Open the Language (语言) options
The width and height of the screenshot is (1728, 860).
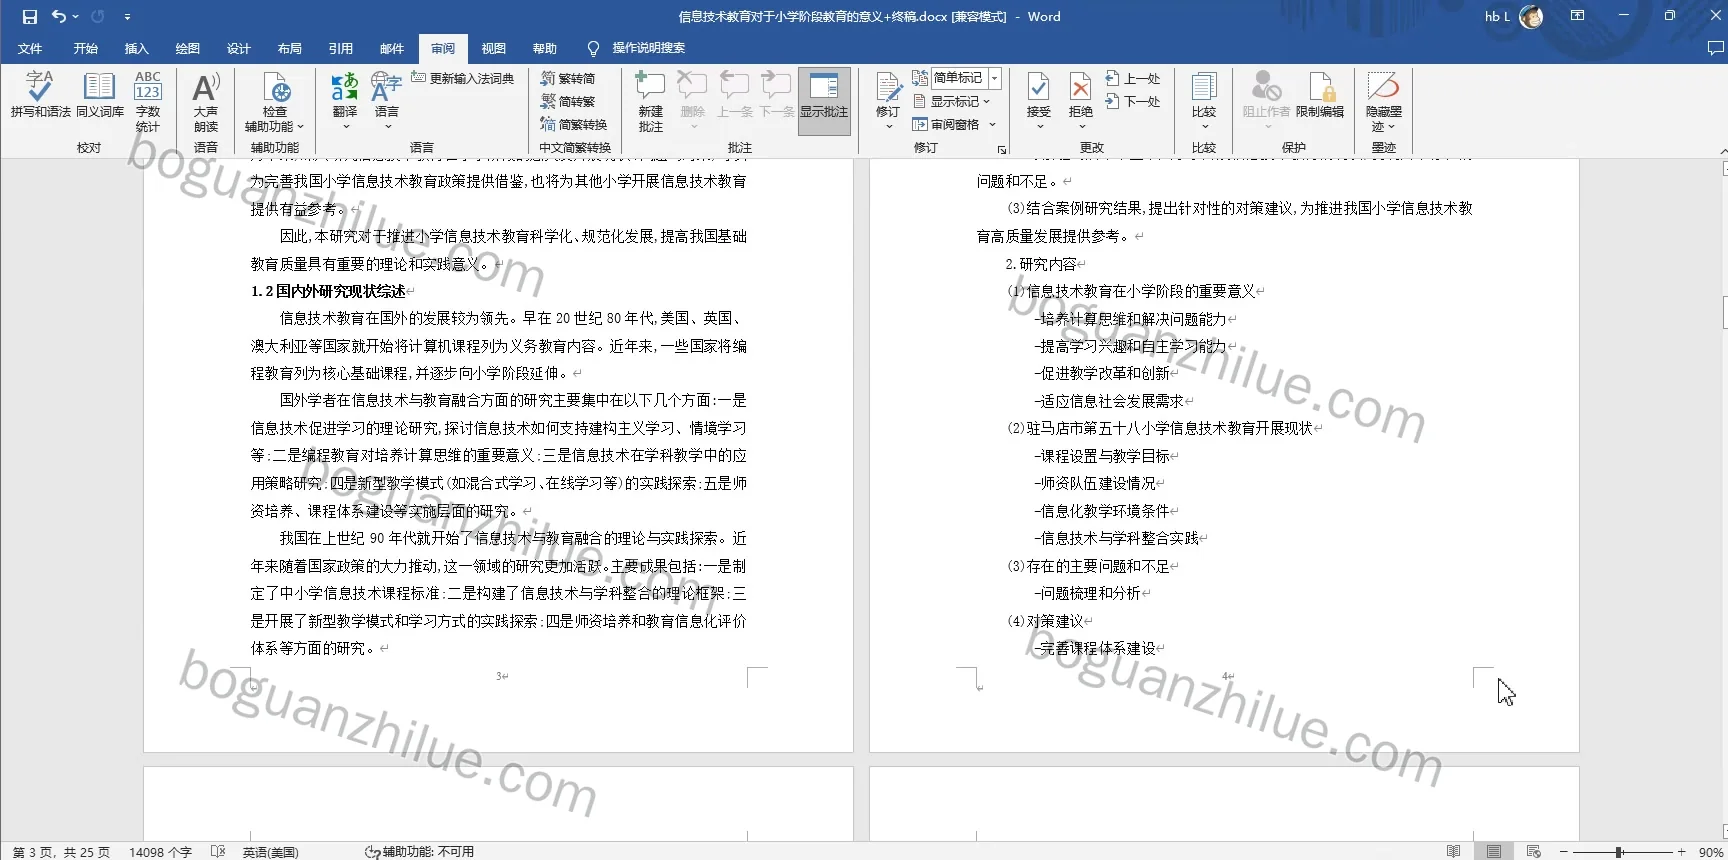pos(387,101)
